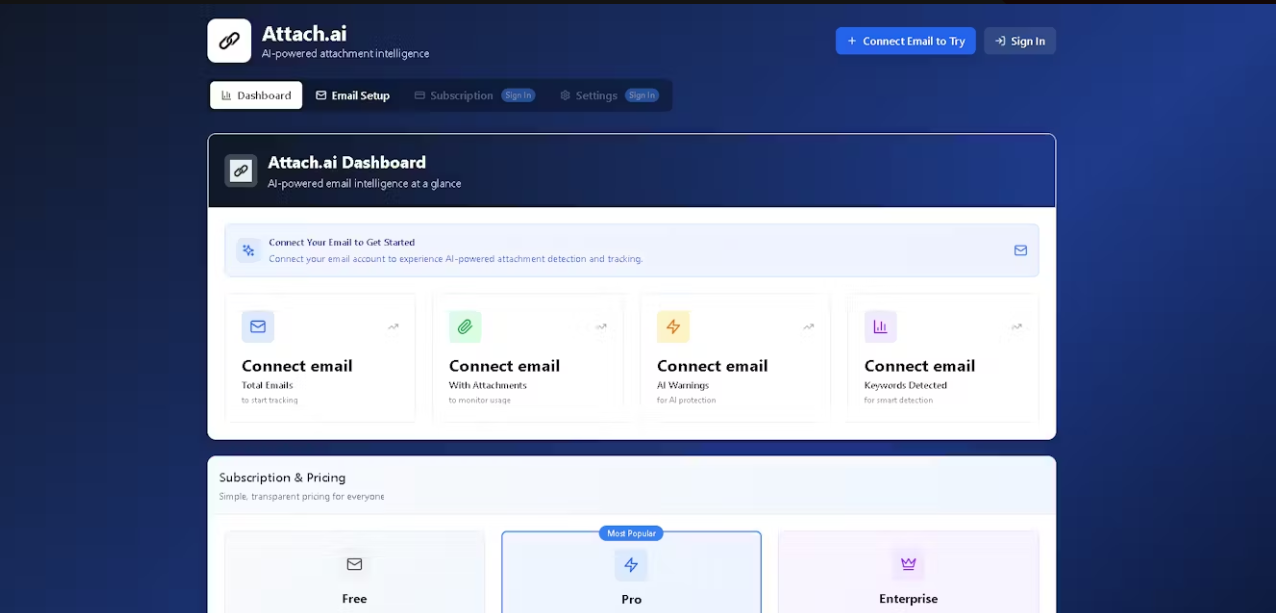Screen dimensions: 1276x613
Task: Switch to the Email Setup tab
Action: [353, 95]
